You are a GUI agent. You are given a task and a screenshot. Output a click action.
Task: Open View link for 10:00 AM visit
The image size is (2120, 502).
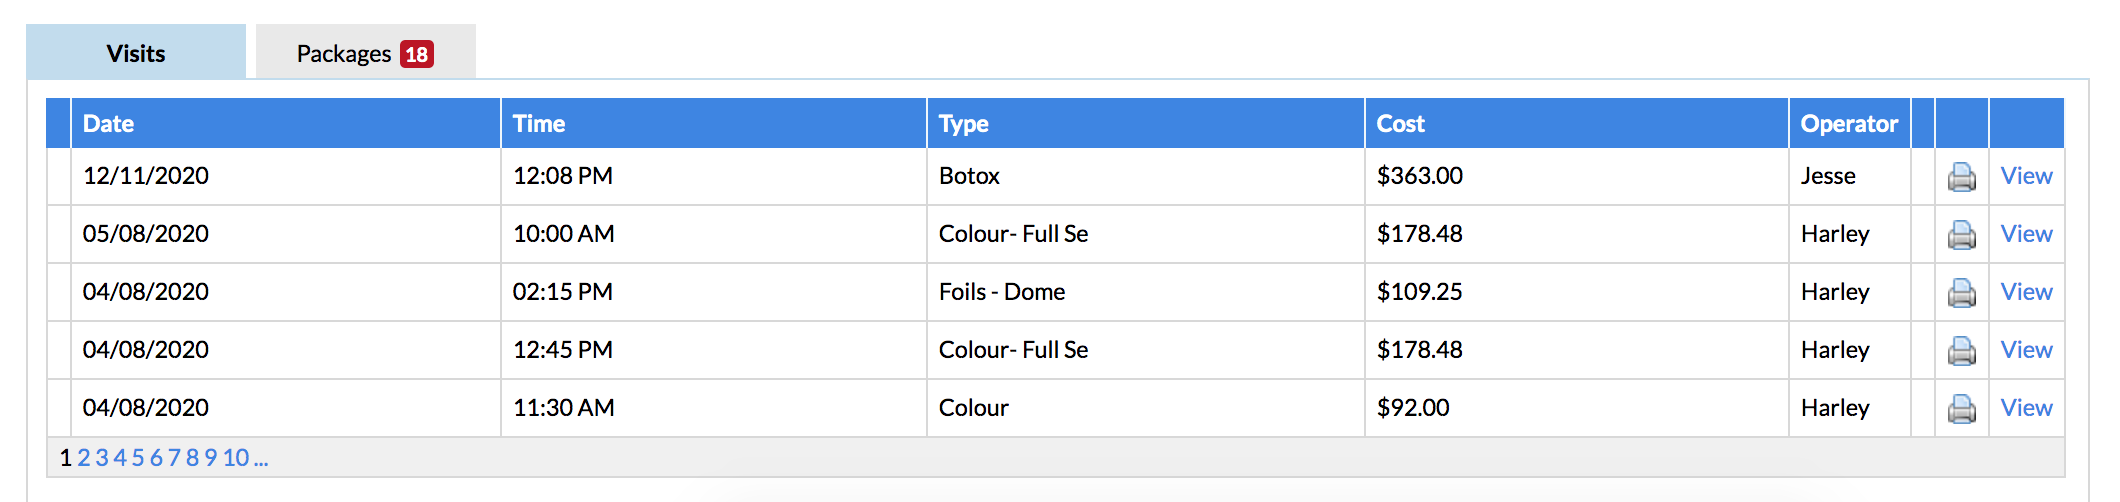point(2026,234)
